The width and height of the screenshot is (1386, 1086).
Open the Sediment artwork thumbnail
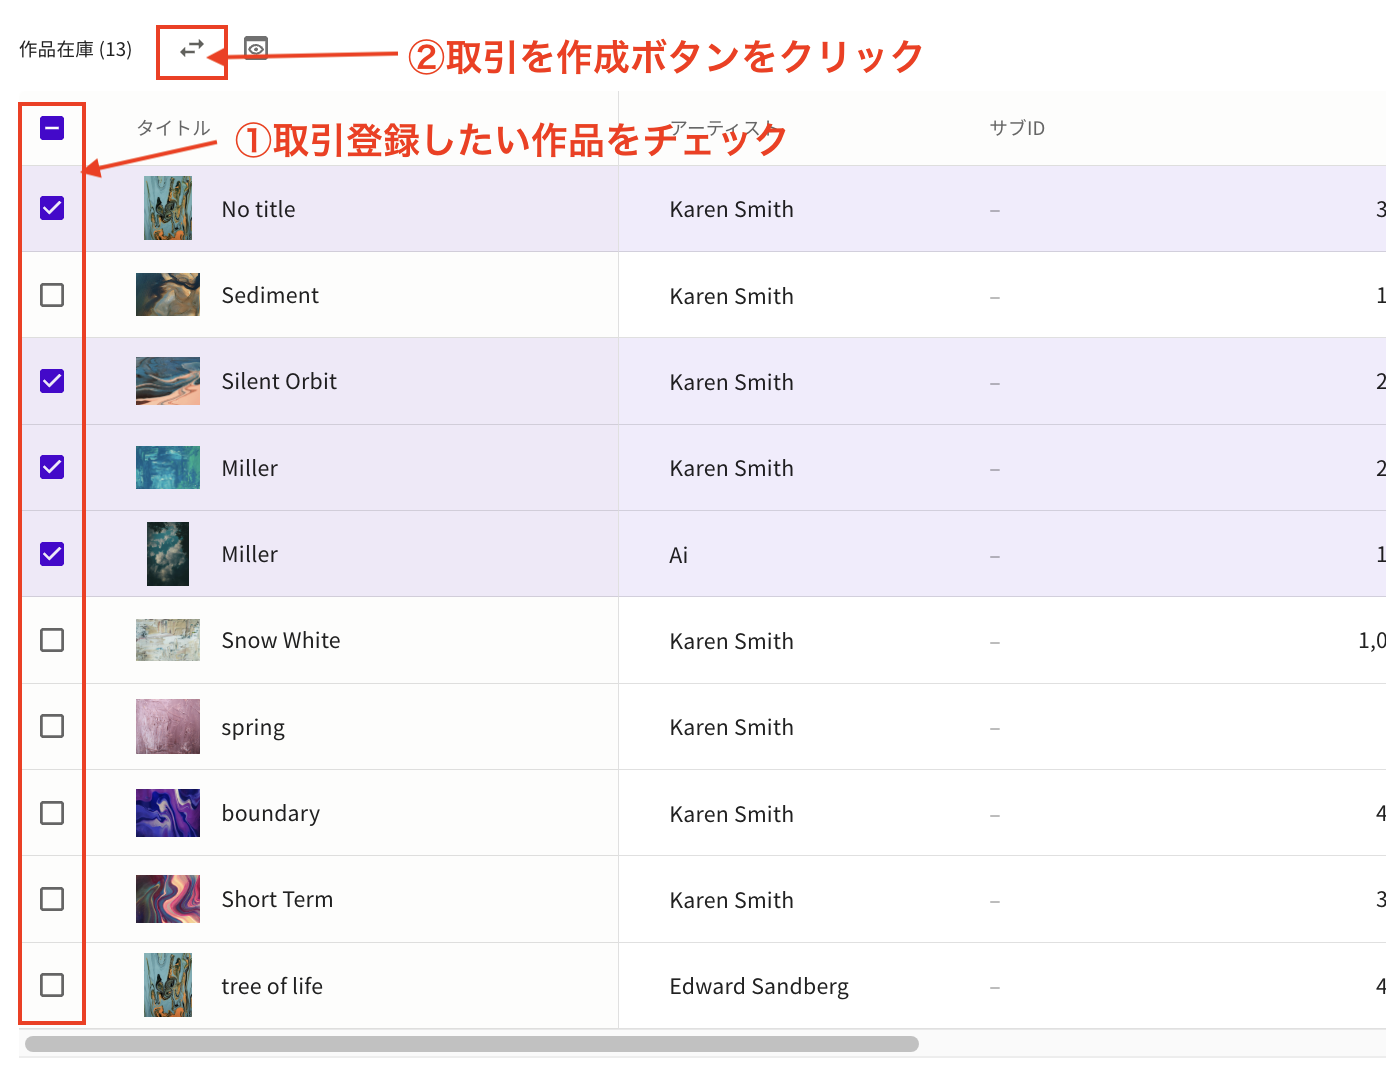pos(168,295)
